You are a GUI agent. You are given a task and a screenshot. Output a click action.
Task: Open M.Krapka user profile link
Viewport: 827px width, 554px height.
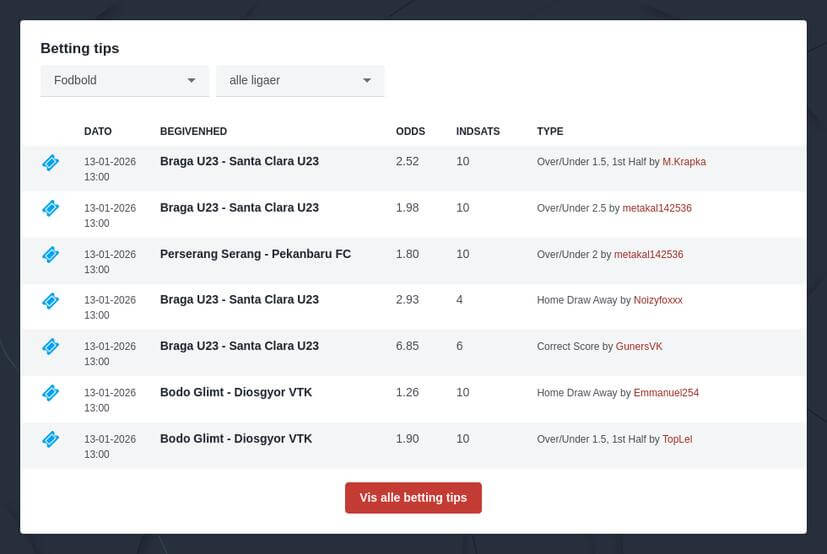pyautogui.click(x=684, y=162)
